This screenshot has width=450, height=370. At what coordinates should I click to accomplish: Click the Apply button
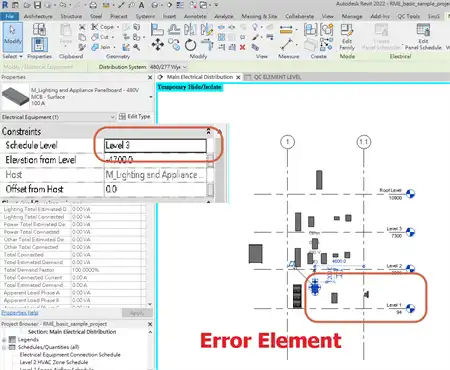point(137,313)
